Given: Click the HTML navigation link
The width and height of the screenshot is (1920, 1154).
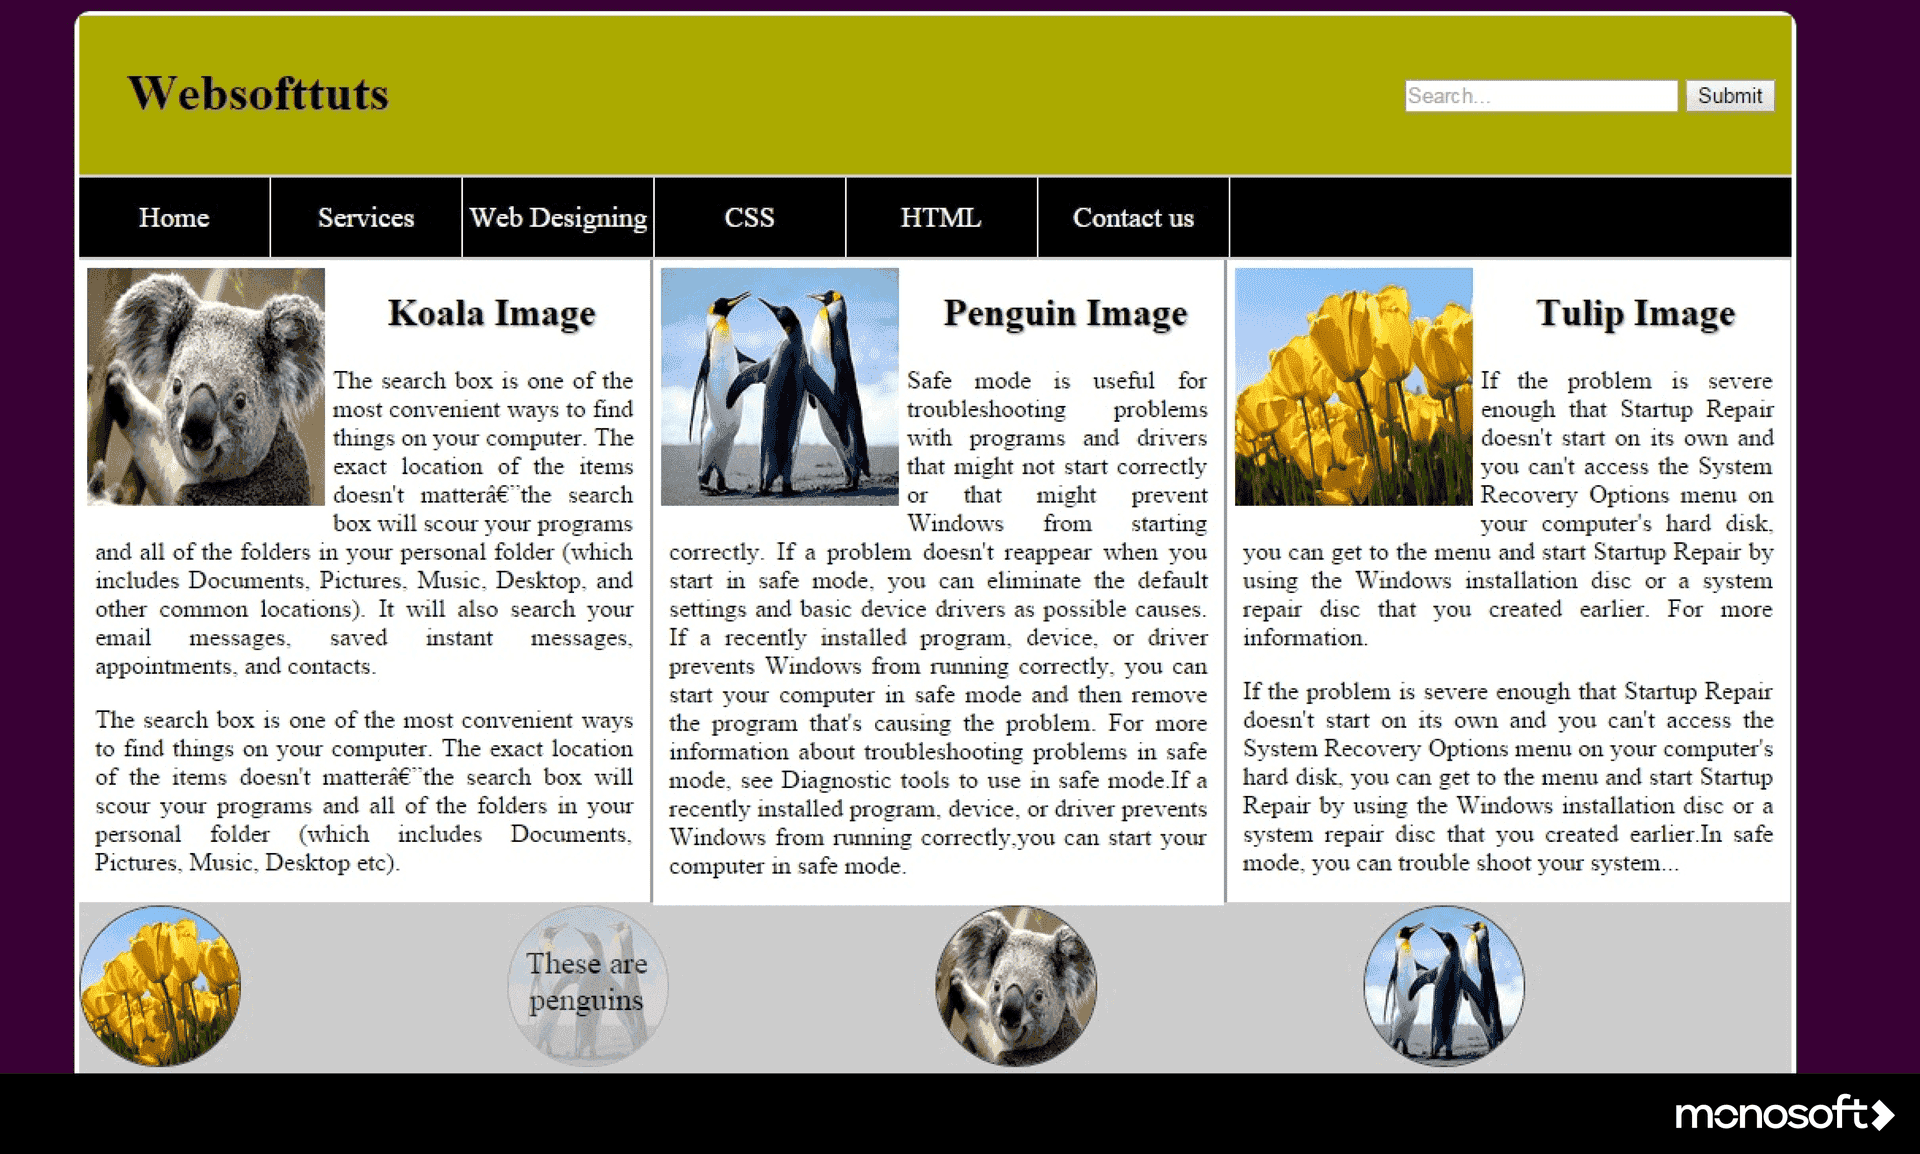Looking at the screenshot, I should pos(938,217).
